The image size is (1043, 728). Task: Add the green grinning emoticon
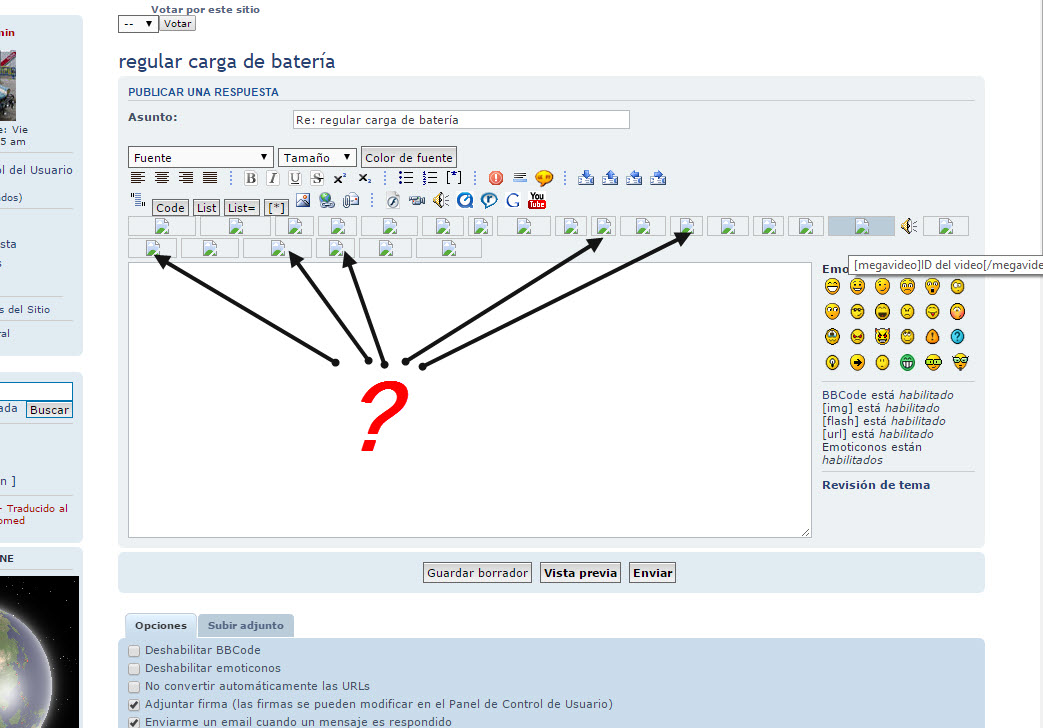point(907,362)
